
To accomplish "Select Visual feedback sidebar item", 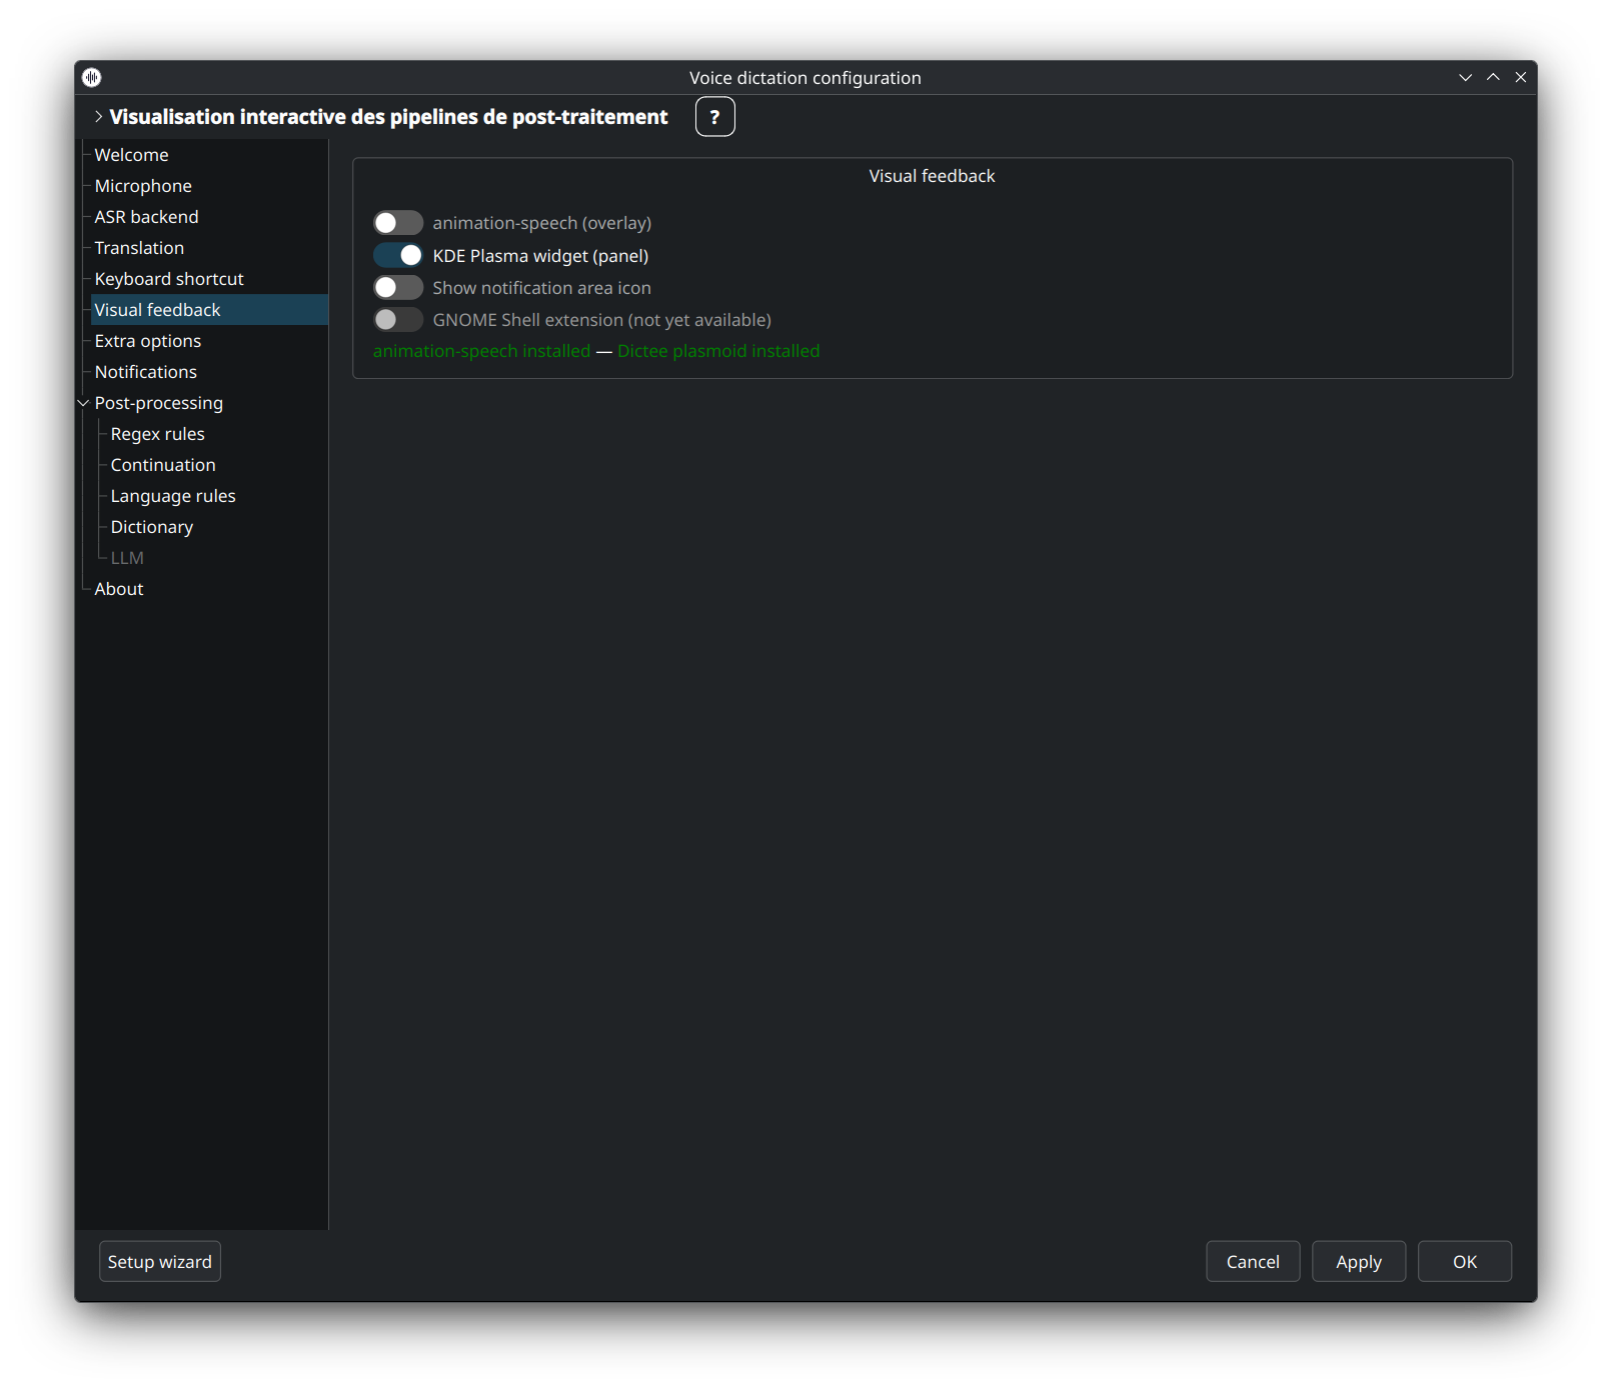I will click(209, 310).
